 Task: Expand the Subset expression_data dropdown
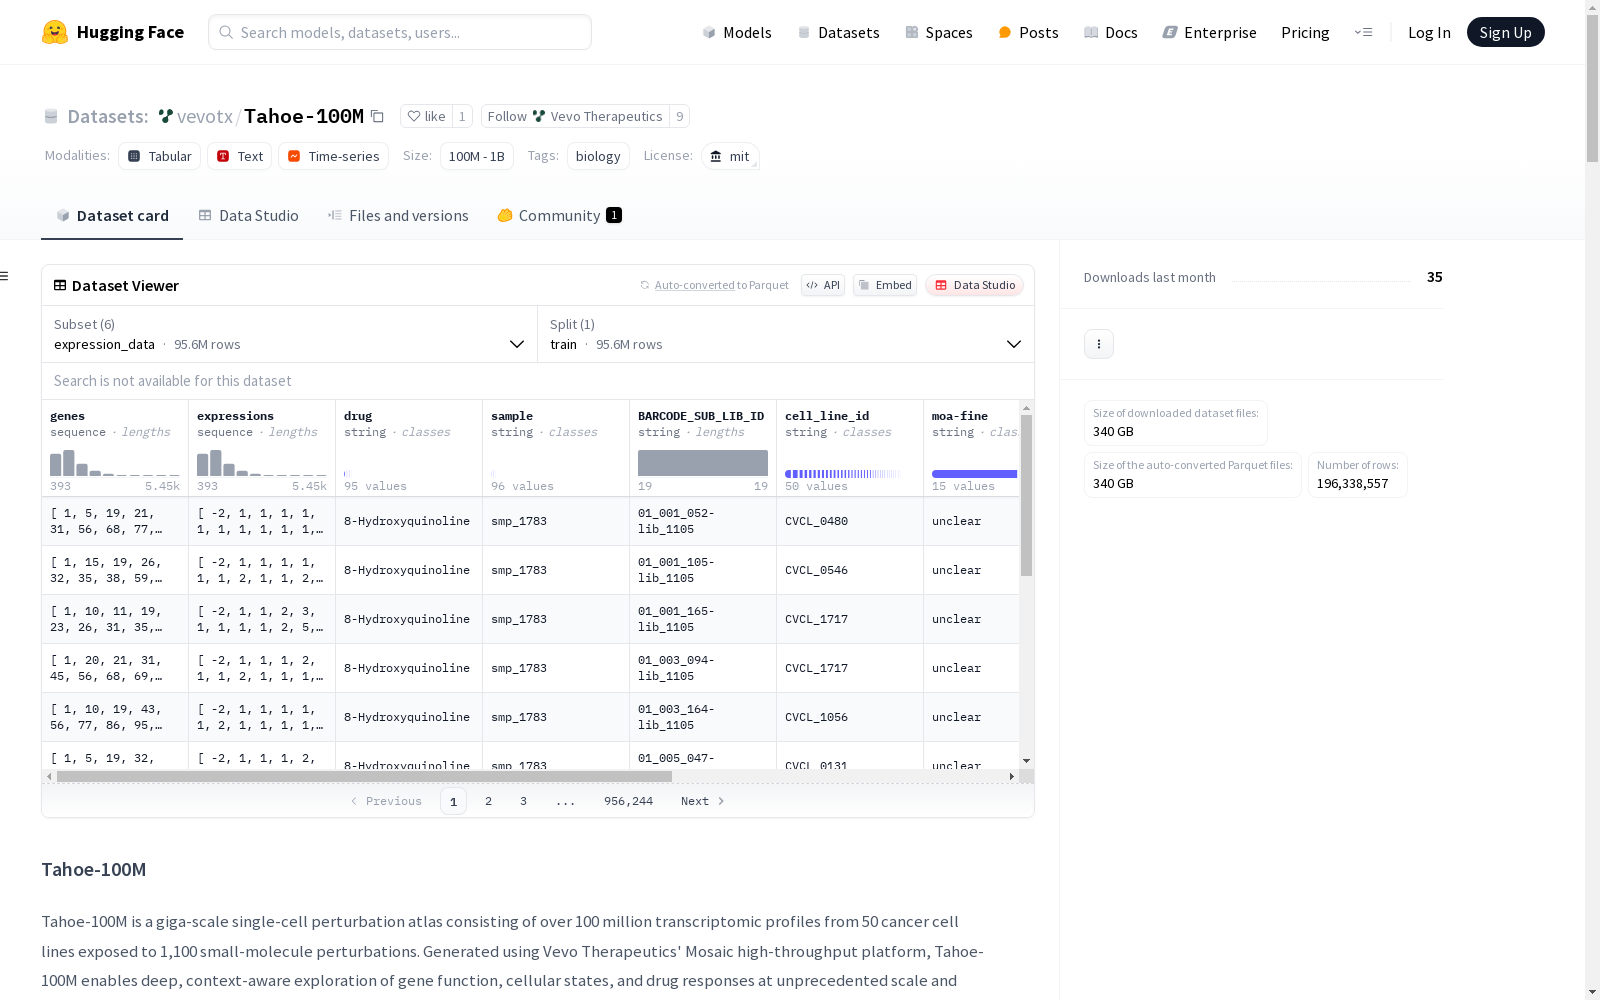point(290,334)
